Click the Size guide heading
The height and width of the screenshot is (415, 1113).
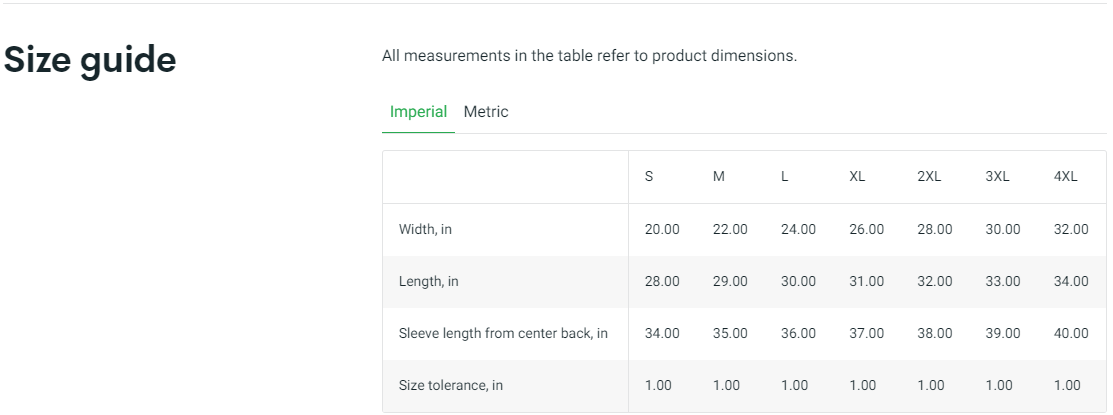90,60
